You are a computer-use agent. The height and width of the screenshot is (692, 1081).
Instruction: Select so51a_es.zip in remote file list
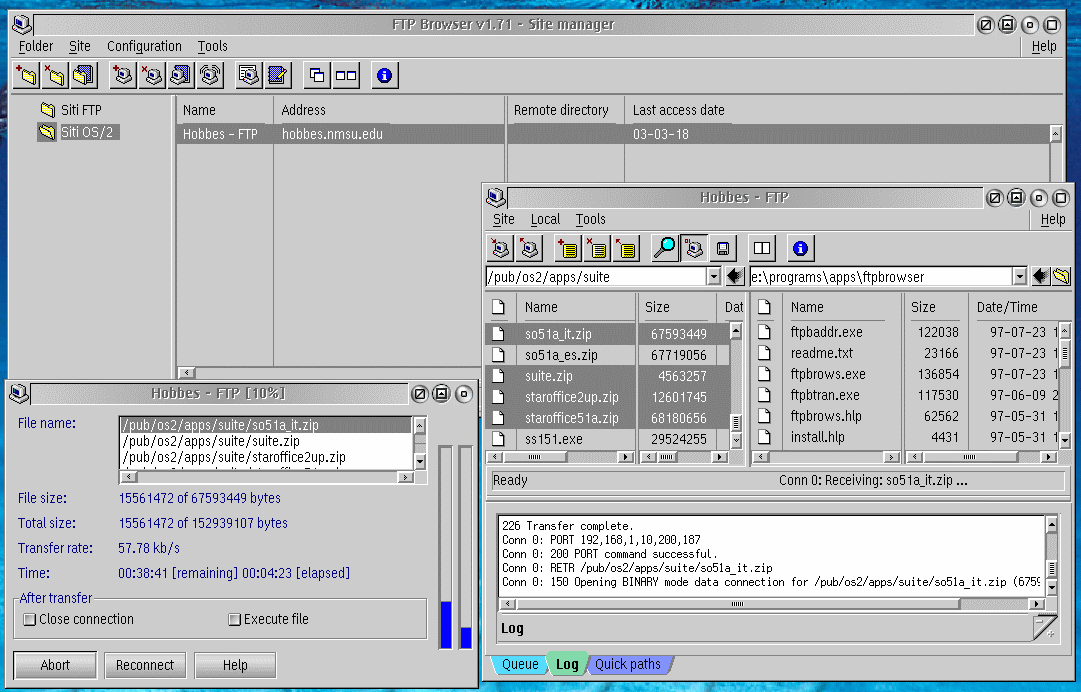pyautogui.click(x=561, y=355)
